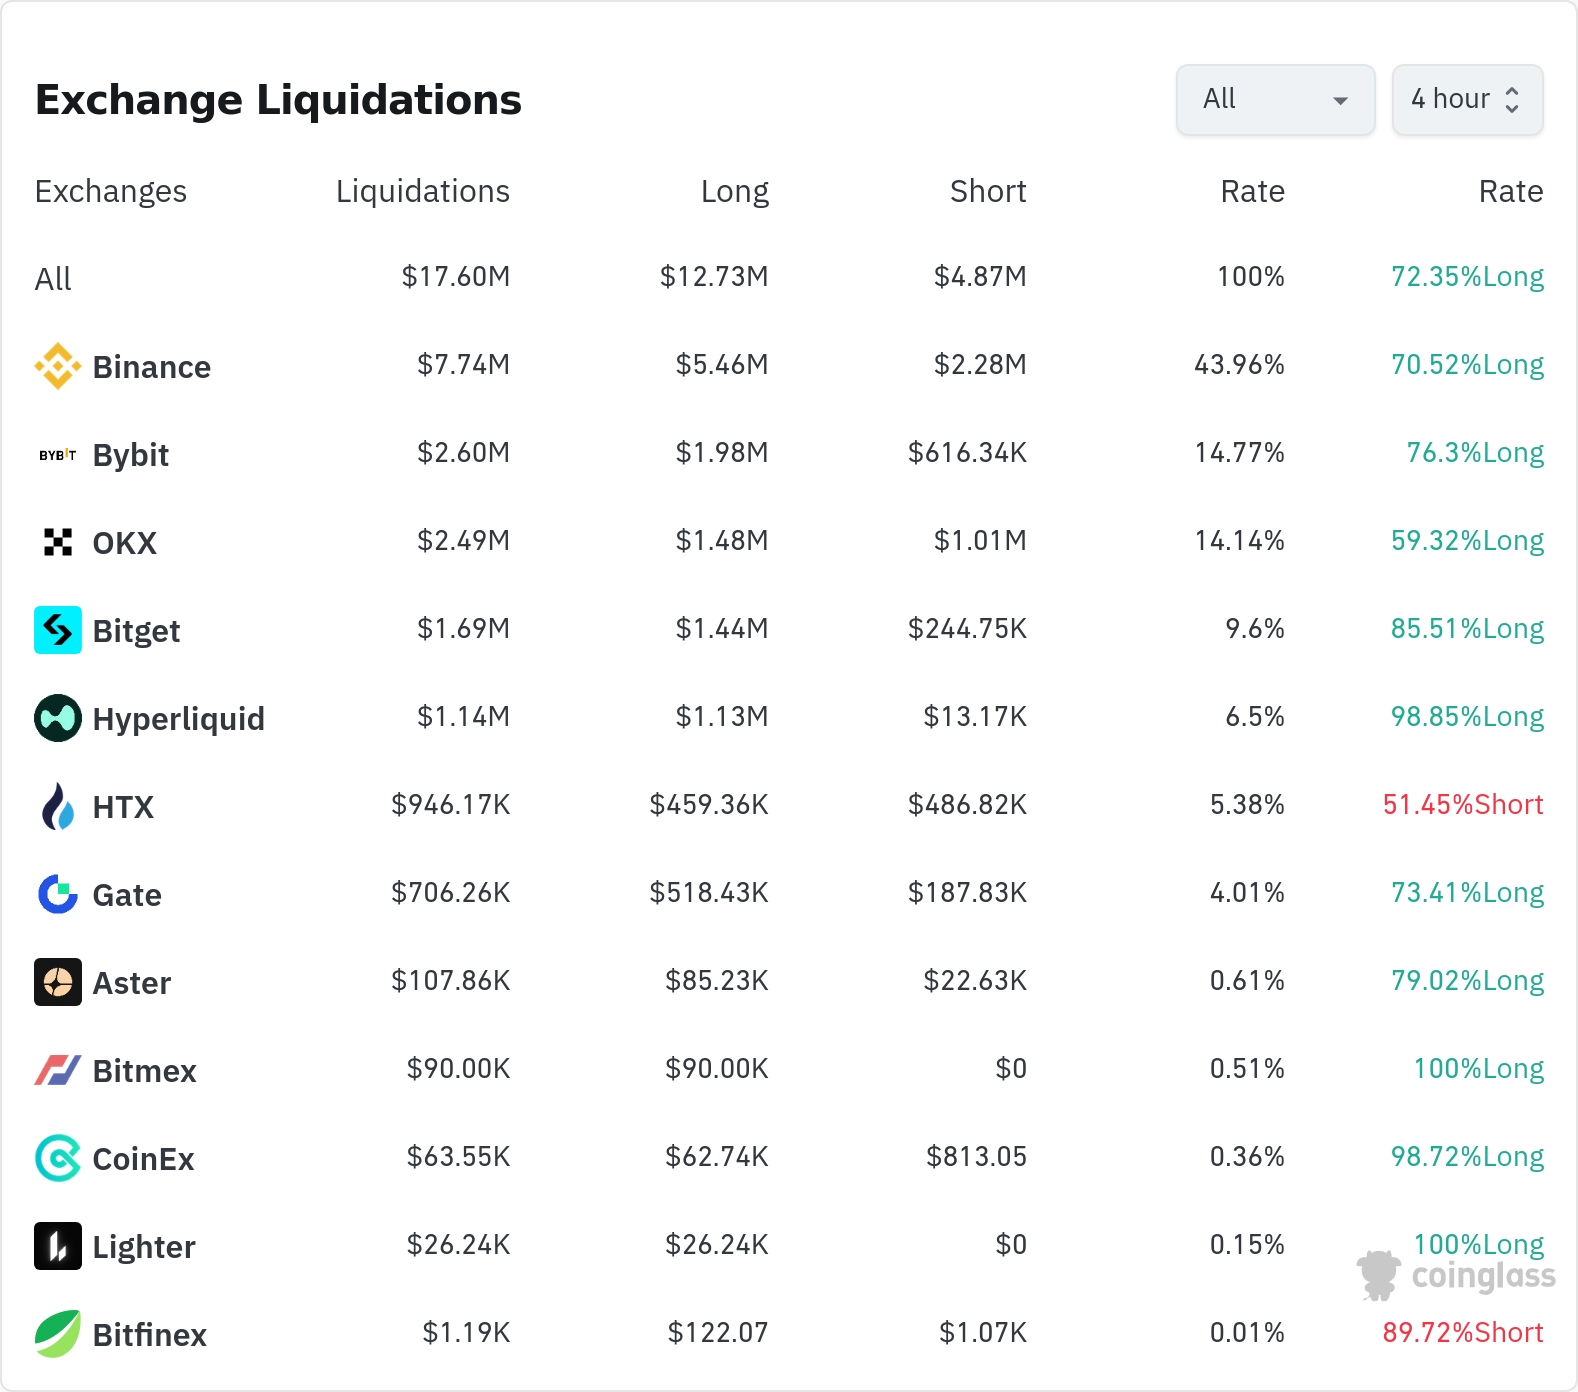Click the Bitget logo icon
Image resolution: width=1578 pixels, height=1392 pixels.
tap(58, 630)
